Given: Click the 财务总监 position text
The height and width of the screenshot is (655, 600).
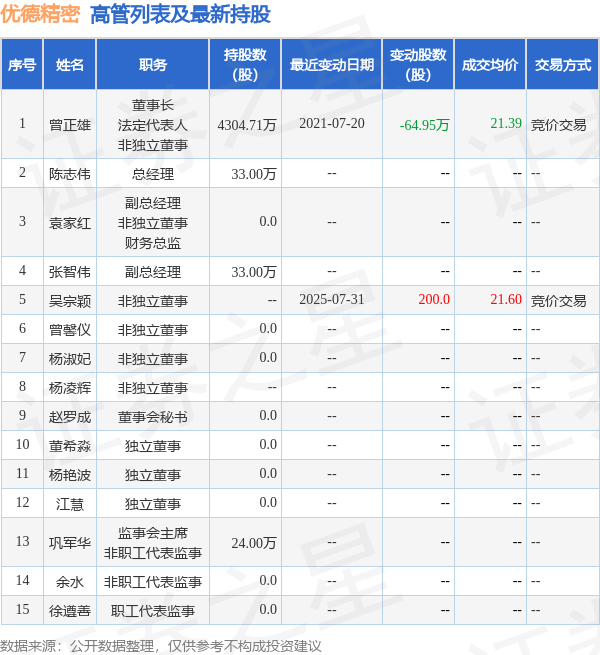Looking at the screenshot, I should tap(153, 243).
